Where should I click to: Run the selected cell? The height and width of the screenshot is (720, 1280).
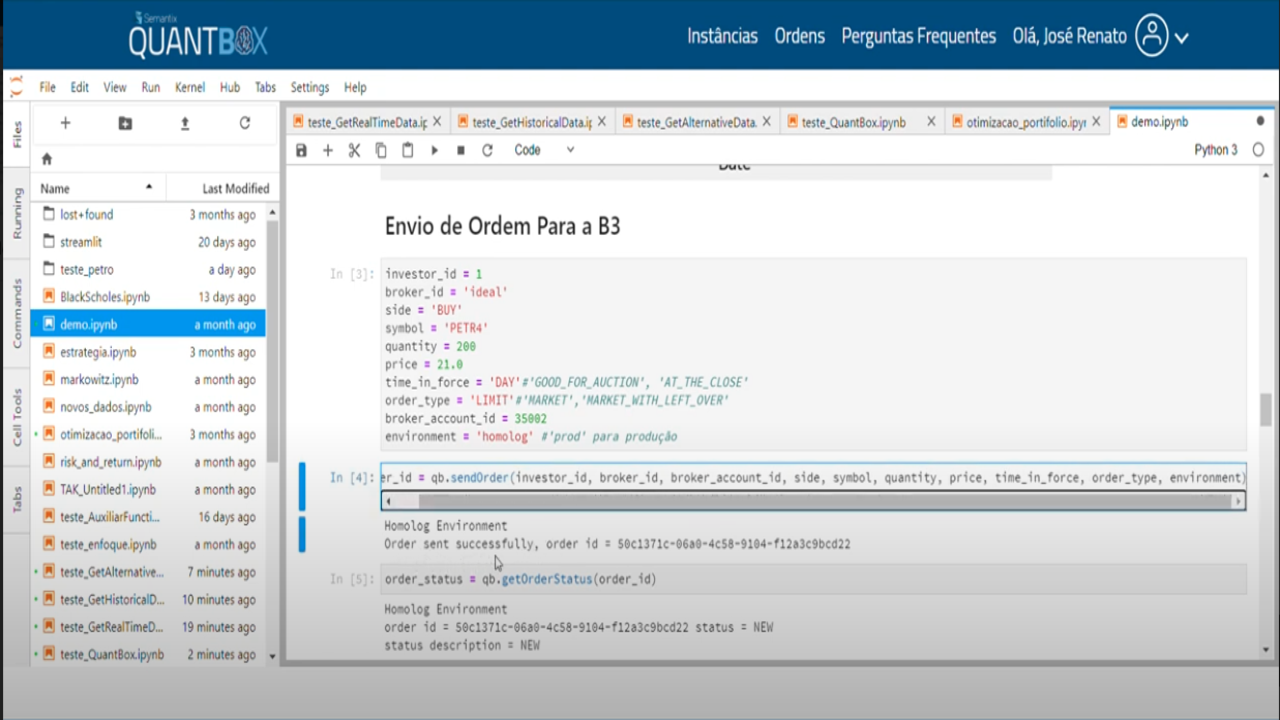pos(434,150)
